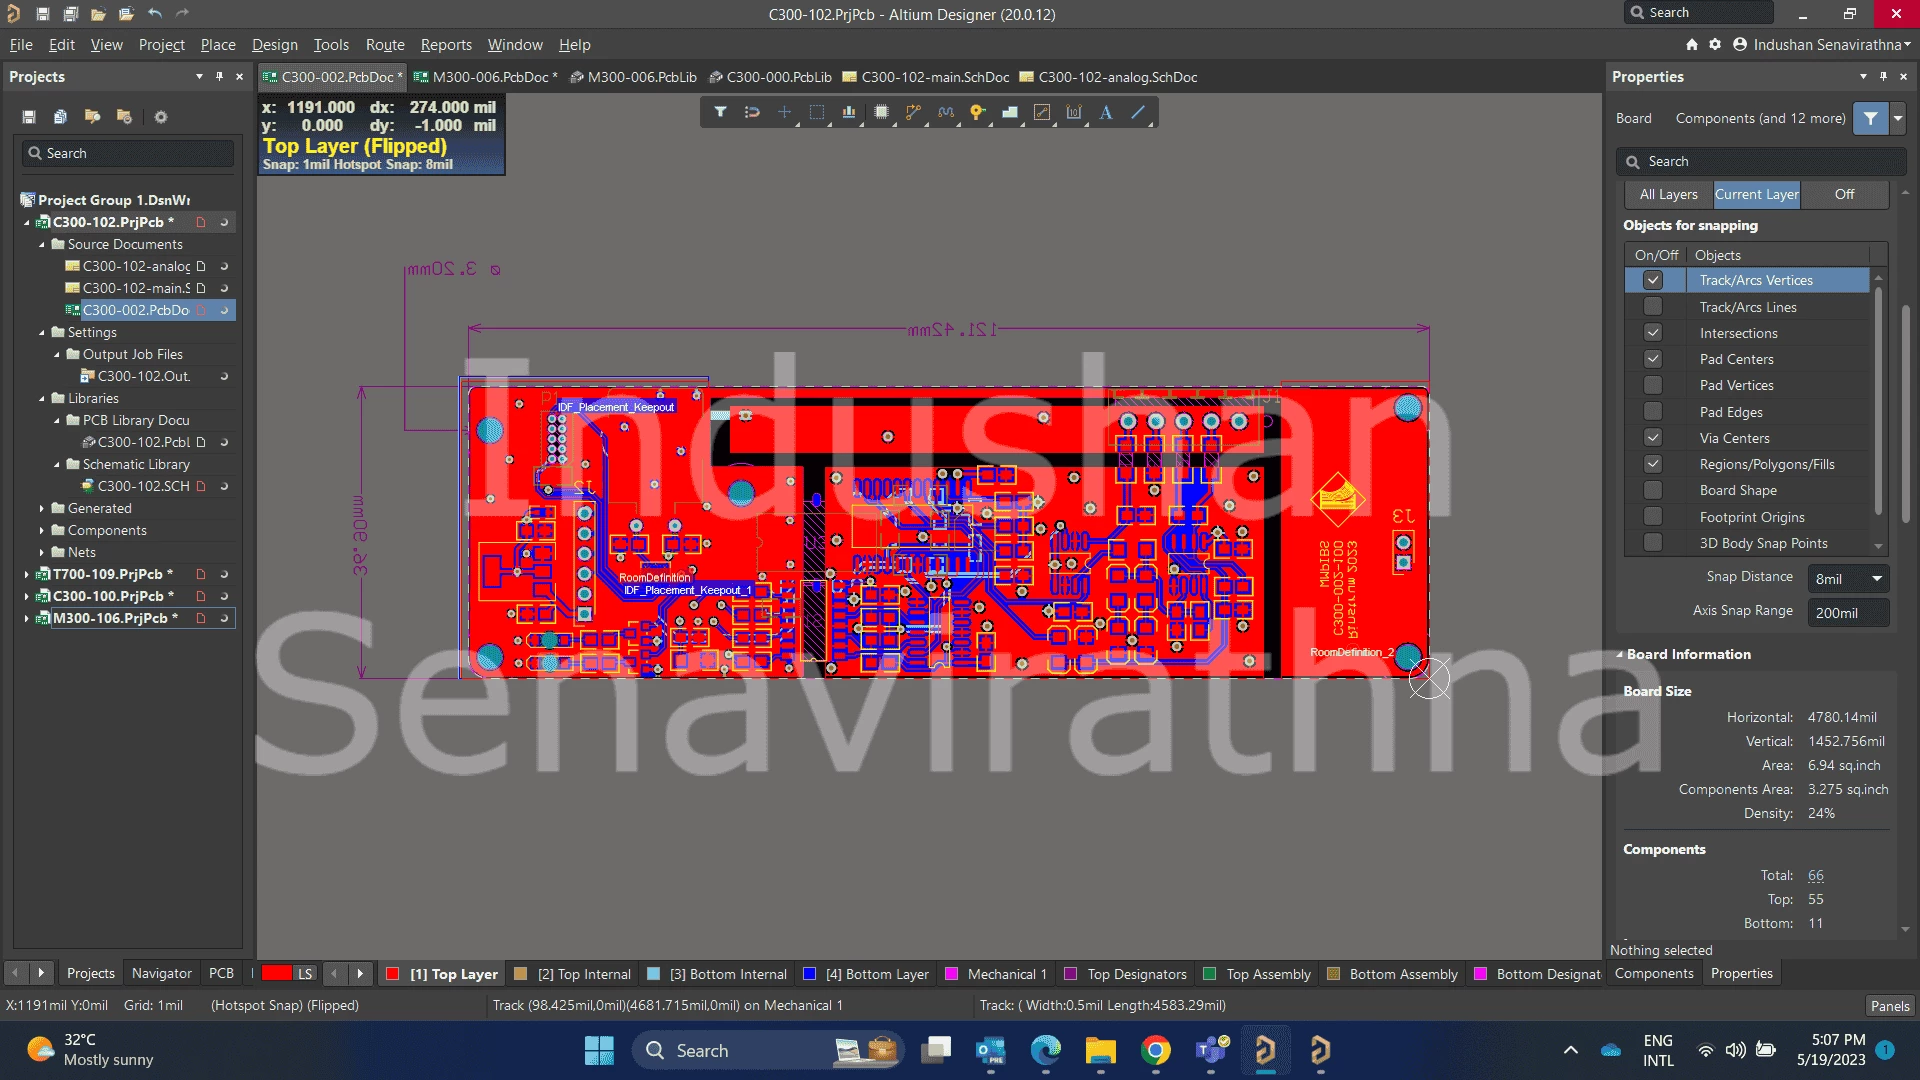The height and width of the screenshot is (1080, 1920).
Task: Click the Undo arrow in title bar
Action: [154, 14]
